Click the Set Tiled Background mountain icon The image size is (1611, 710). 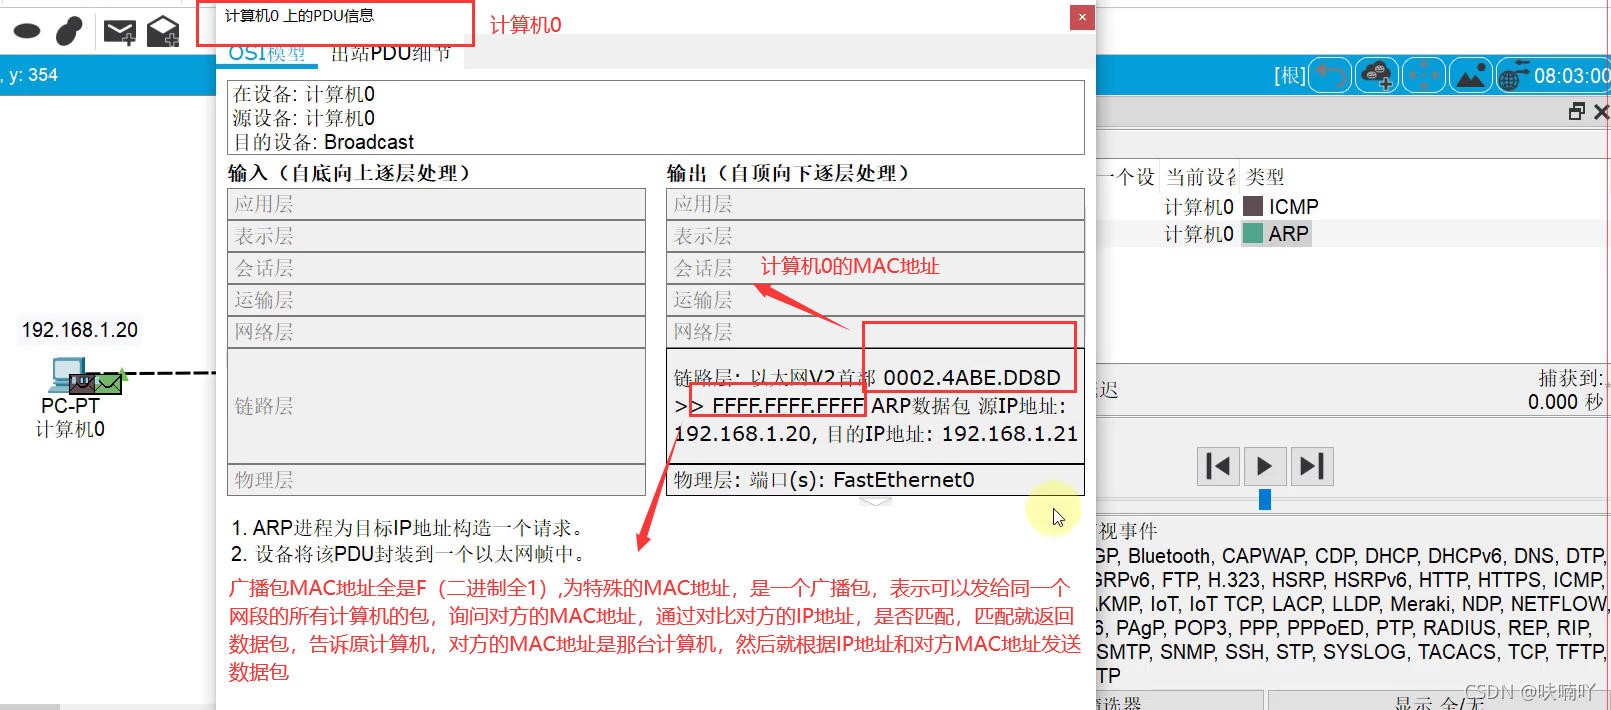click(1471, 75)
